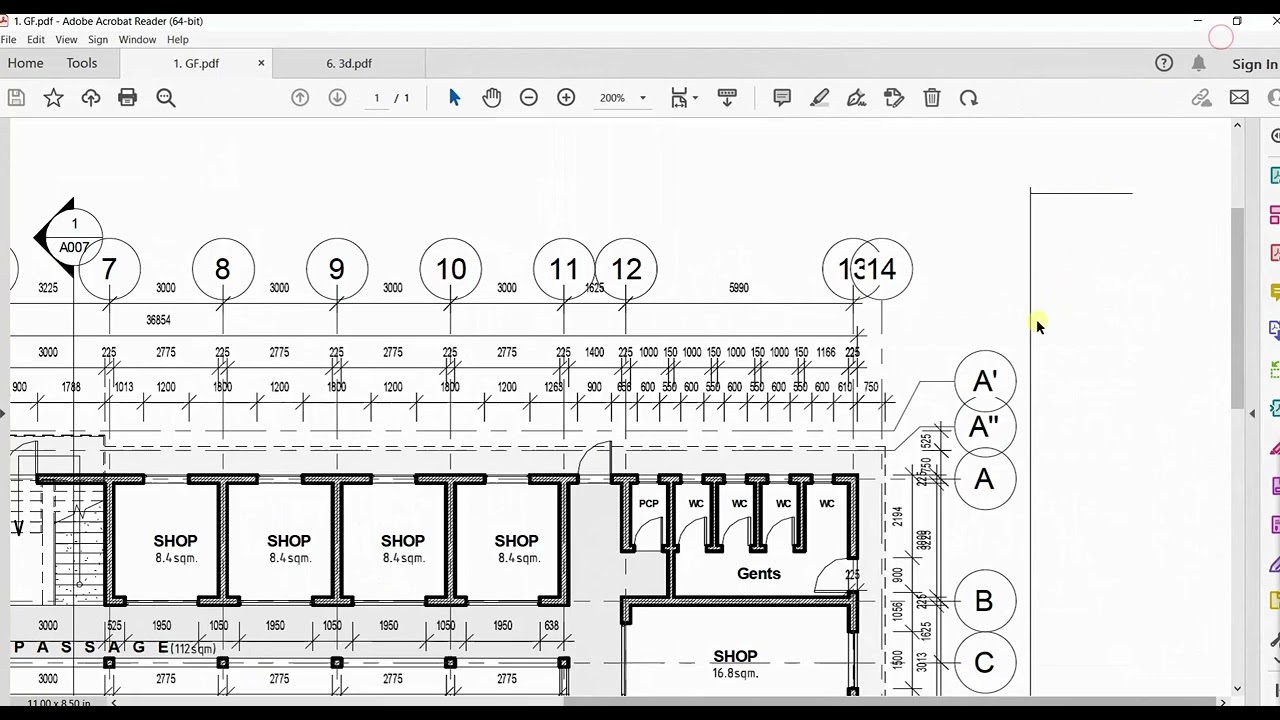Upload the file to cloud storage
Image resolution: width=1280 pixels, height=720 pixels.
(91, 98)
